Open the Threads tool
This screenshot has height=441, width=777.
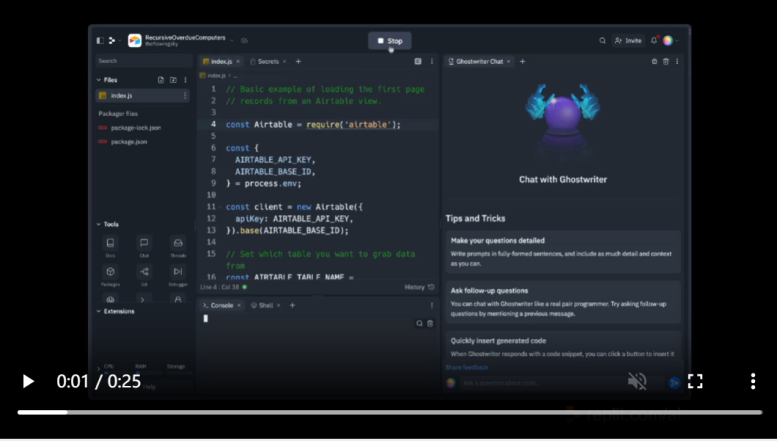[x=178, y=246]
